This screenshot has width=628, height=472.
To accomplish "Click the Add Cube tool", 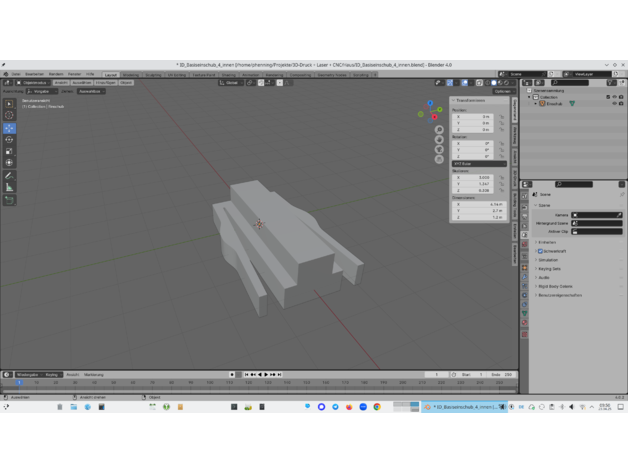I will [x=10, y=200].
